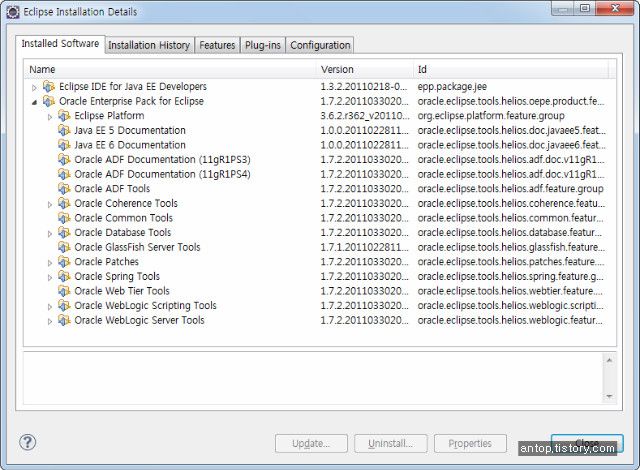Click the Oracle Database Tools icon
Screen dimensions: 640x470
64,233
